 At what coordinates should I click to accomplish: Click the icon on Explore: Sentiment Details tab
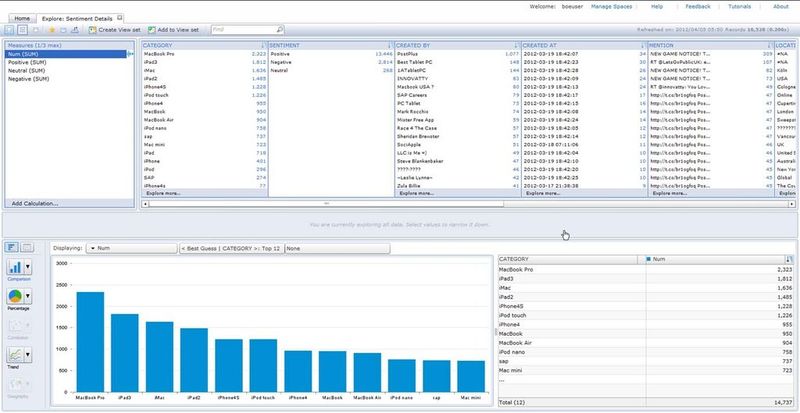click(x=120, y=18)
